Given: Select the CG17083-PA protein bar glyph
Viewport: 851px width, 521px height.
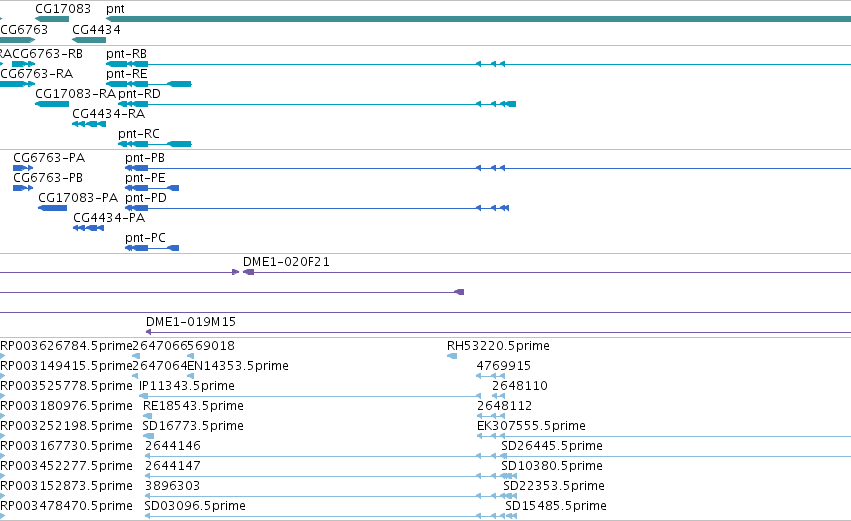Looking at the screenshot, I should point(53,208).
